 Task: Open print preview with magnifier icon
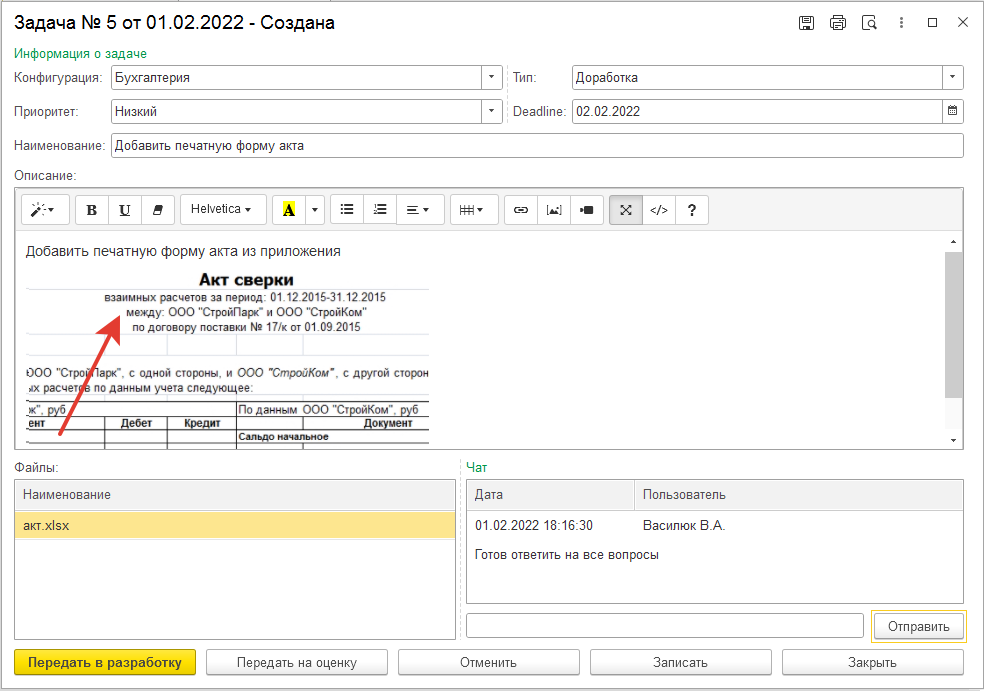point(869,23)
